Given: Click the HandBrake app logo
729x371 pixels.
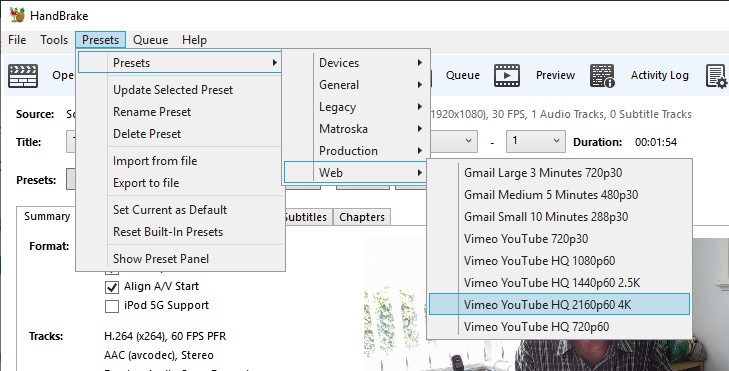Looking at the screenshot, I should (x=17, y=14).
